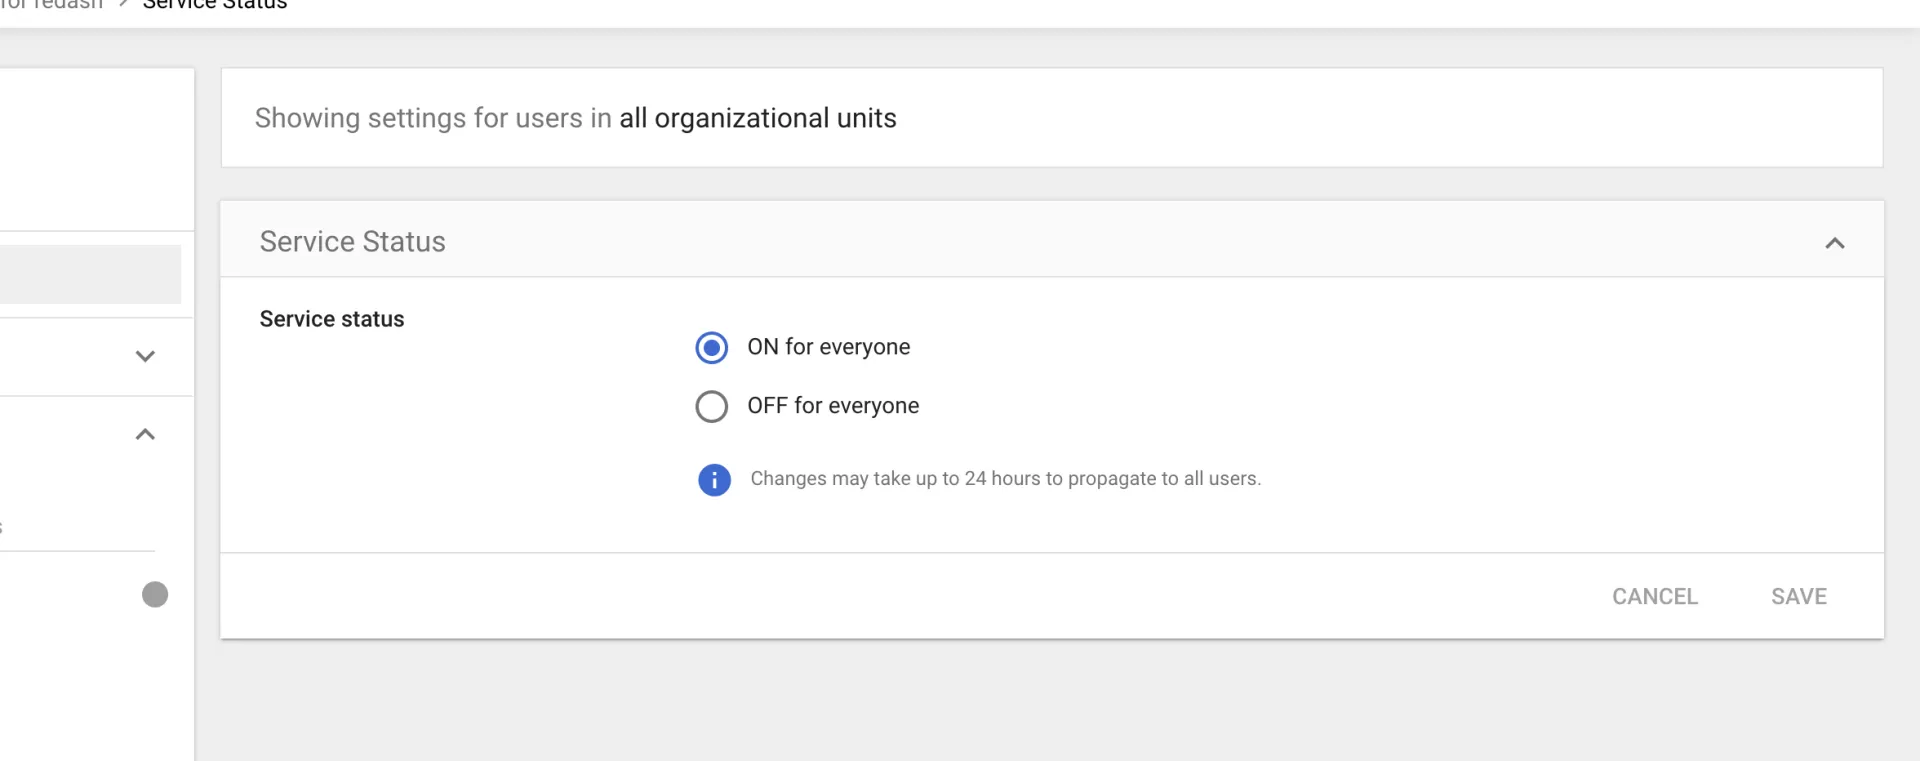Image resolution: width=1920 pixels, height=761 pixels.
Task: Click the breadcrumb separator arrow
Action: point(124,5)
